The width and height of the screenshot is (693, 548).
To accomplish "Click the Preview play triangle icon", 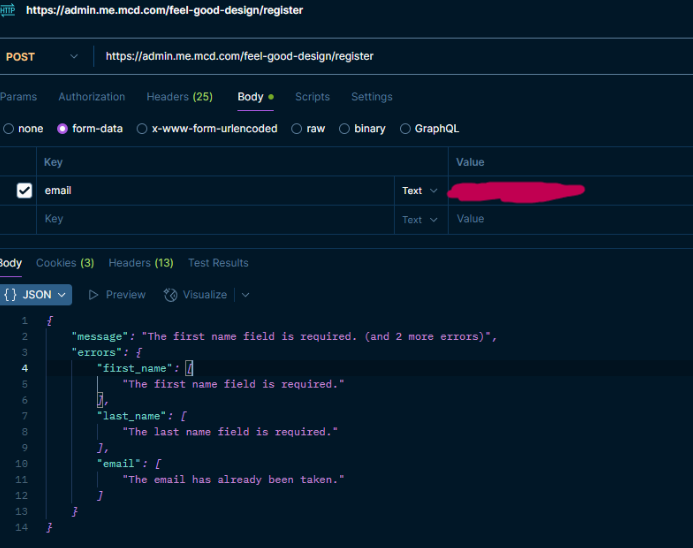I will [93, 295].
